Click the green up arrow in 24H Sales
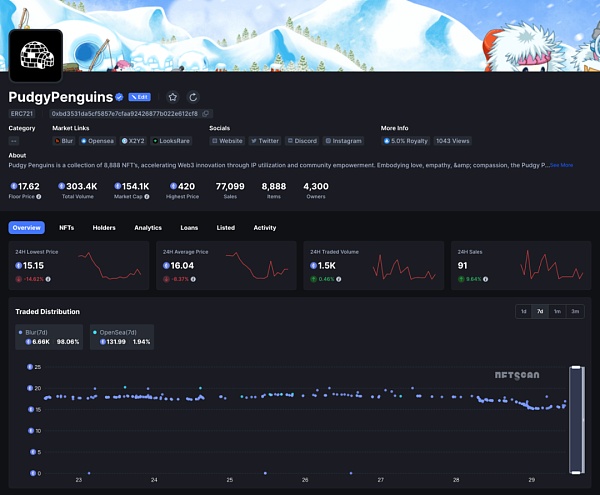The height and width of the screenshot is (495, 600). coord(461,279)
